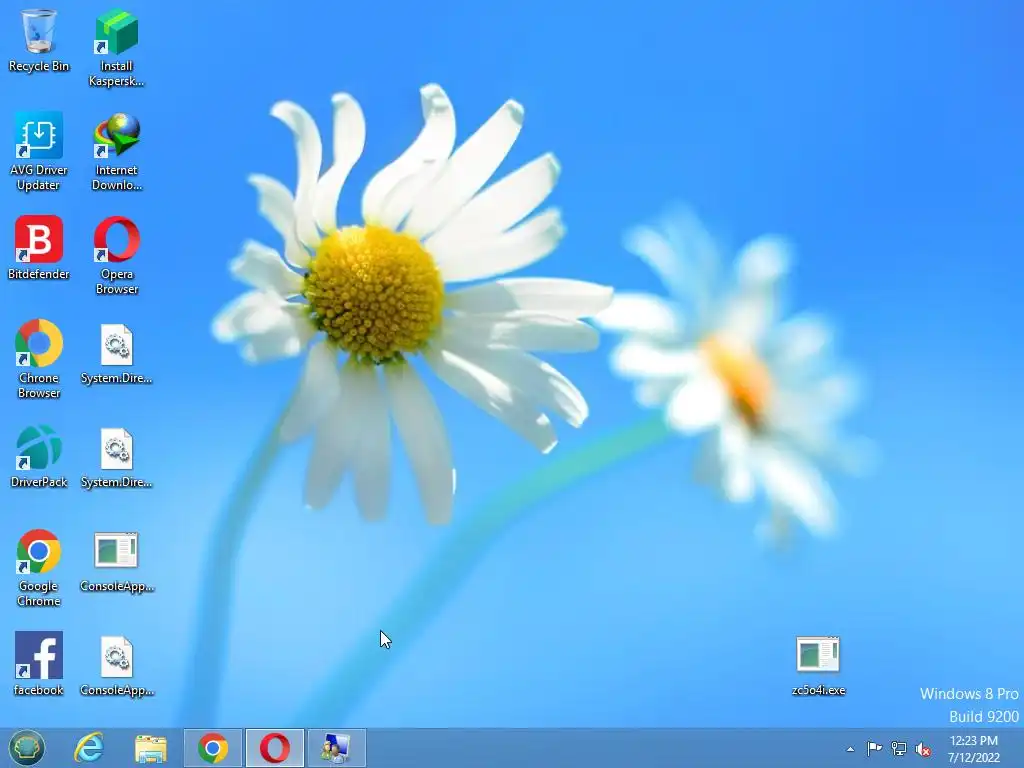The width and height of the screenshot is (1024, 768).
Task: Select the zc5o4i.exe file icon
Action: point(818,665)
